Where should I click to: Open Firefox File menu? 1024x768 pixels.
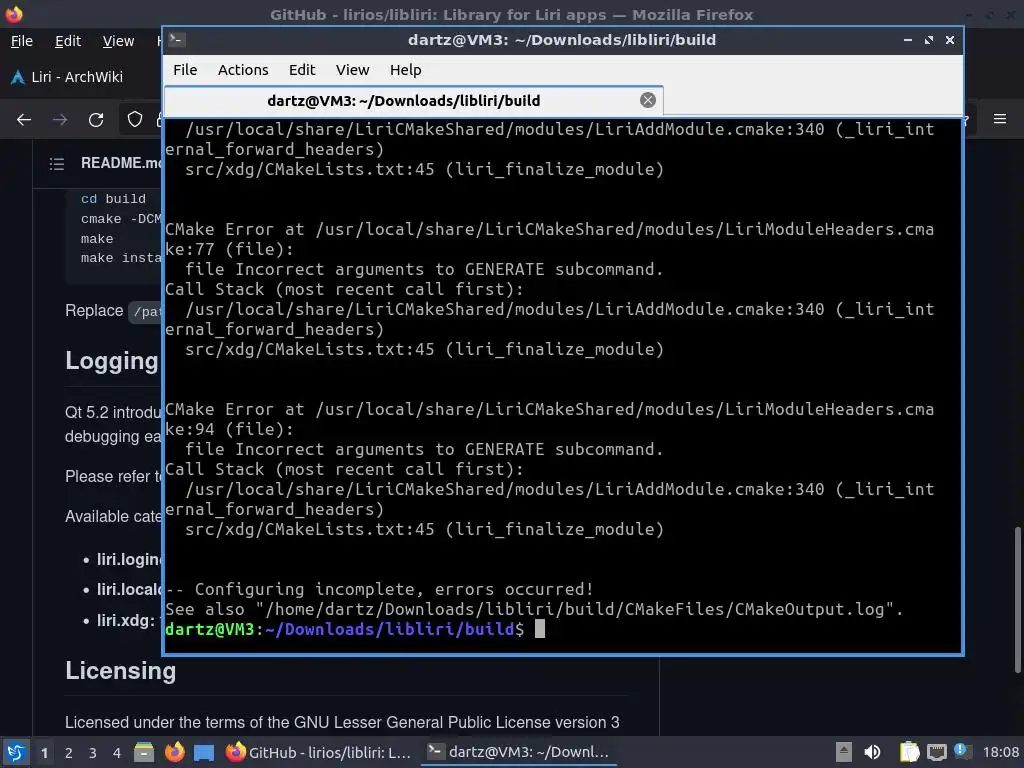[22, 41]
